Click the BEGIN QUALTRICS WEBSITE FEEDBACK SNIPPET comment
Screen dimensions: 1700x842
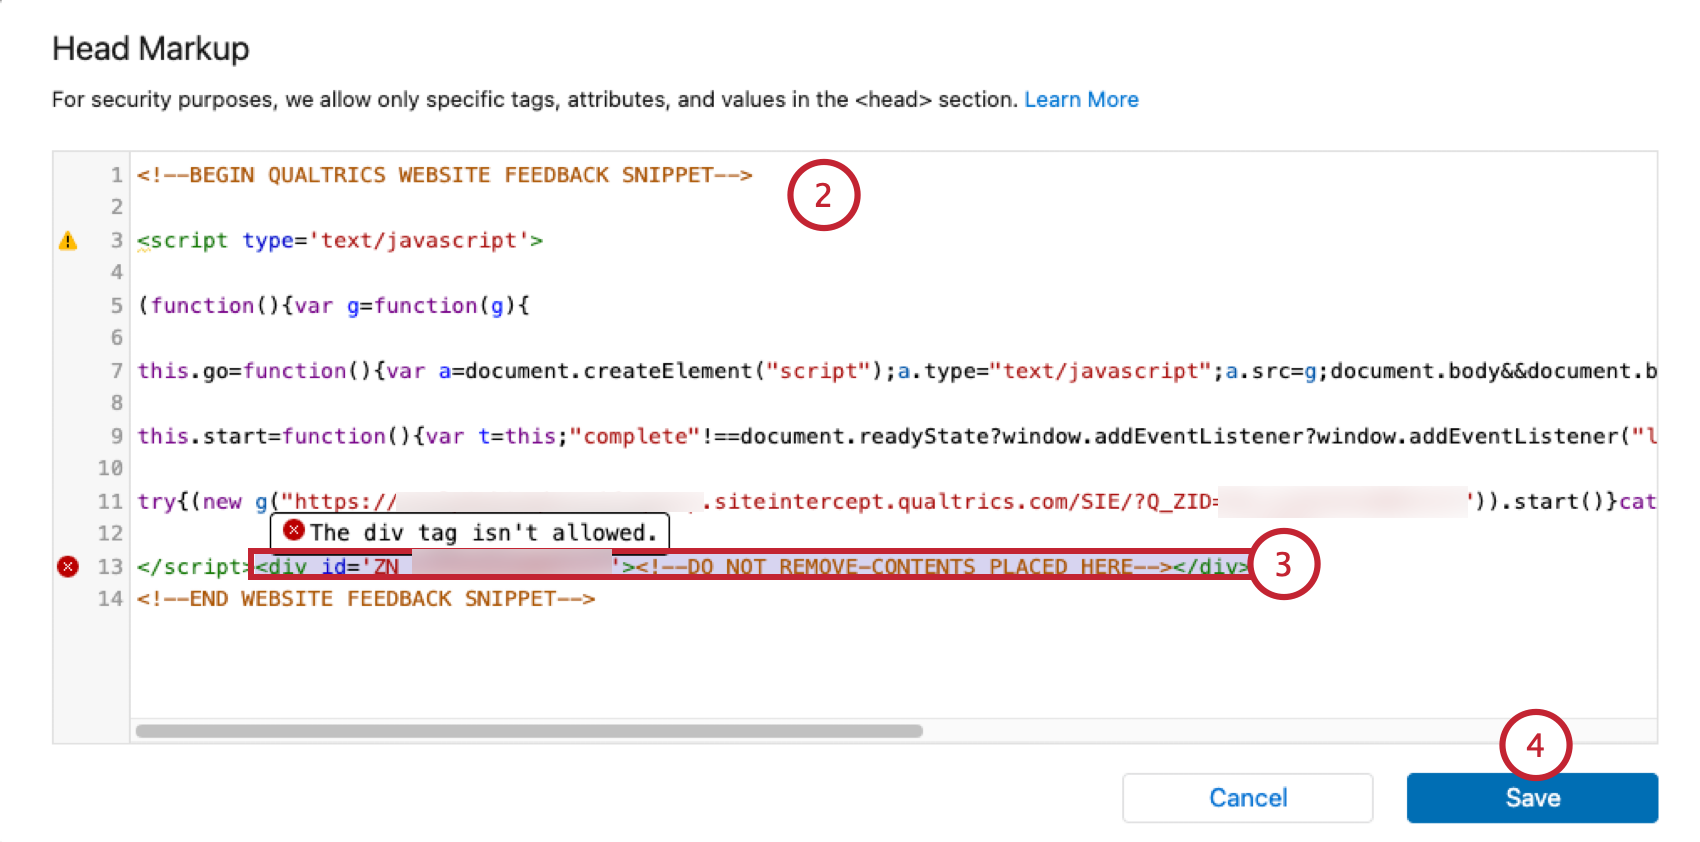[x=444, y=175]
